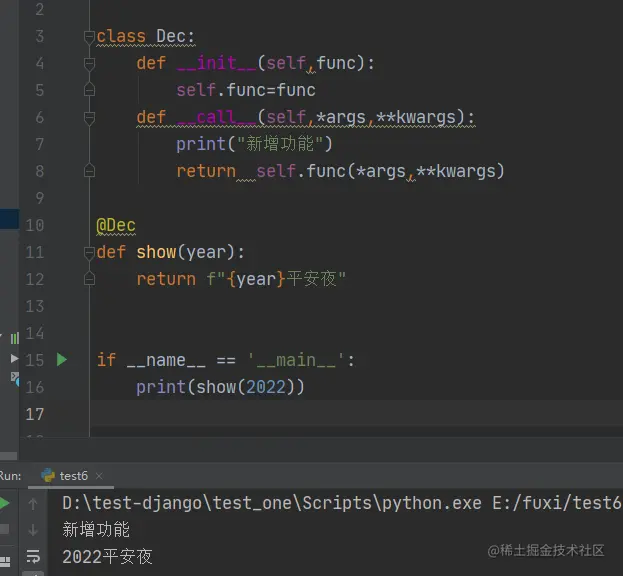This screenshot has width=623, height=576.
Task: Click the fold end marker on line 5
Action: tap(89, 90)
